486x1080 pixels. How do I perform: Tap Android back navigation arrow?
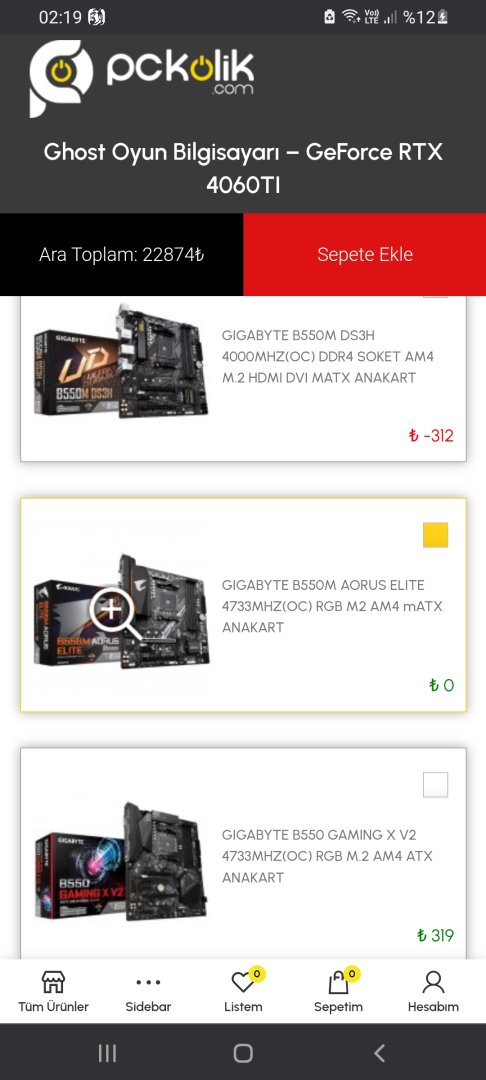click(x=379, y=1052)
